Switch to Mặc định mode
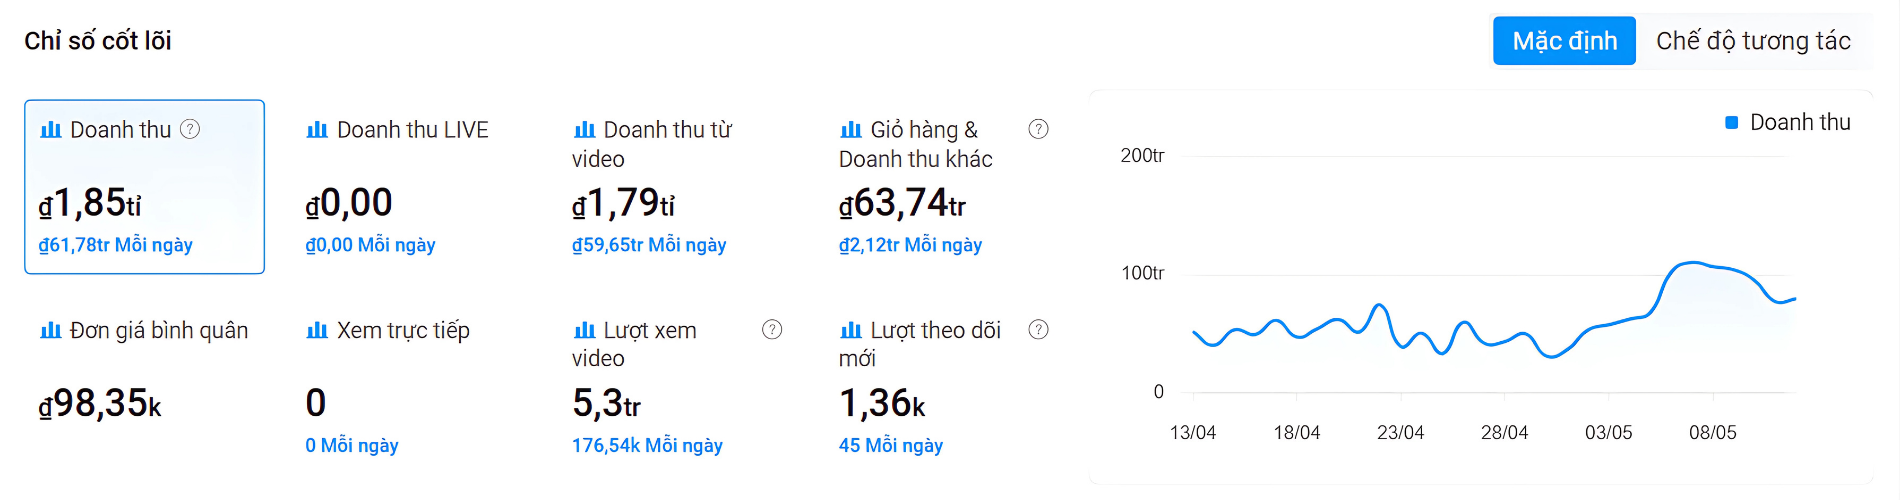This screenshot has height=500, width=1900. tap(1564, 41)
